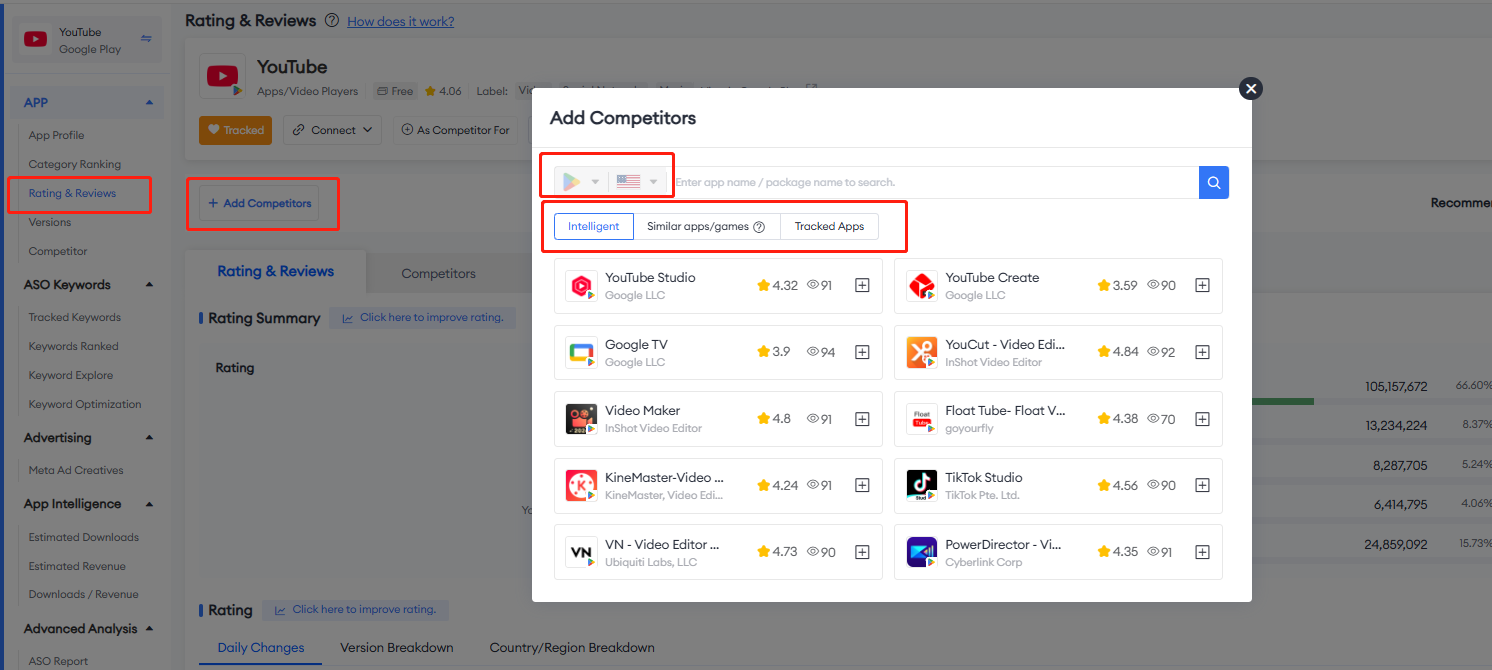Click YouTube Studio app icon
1492x670 pixels.
581,286
